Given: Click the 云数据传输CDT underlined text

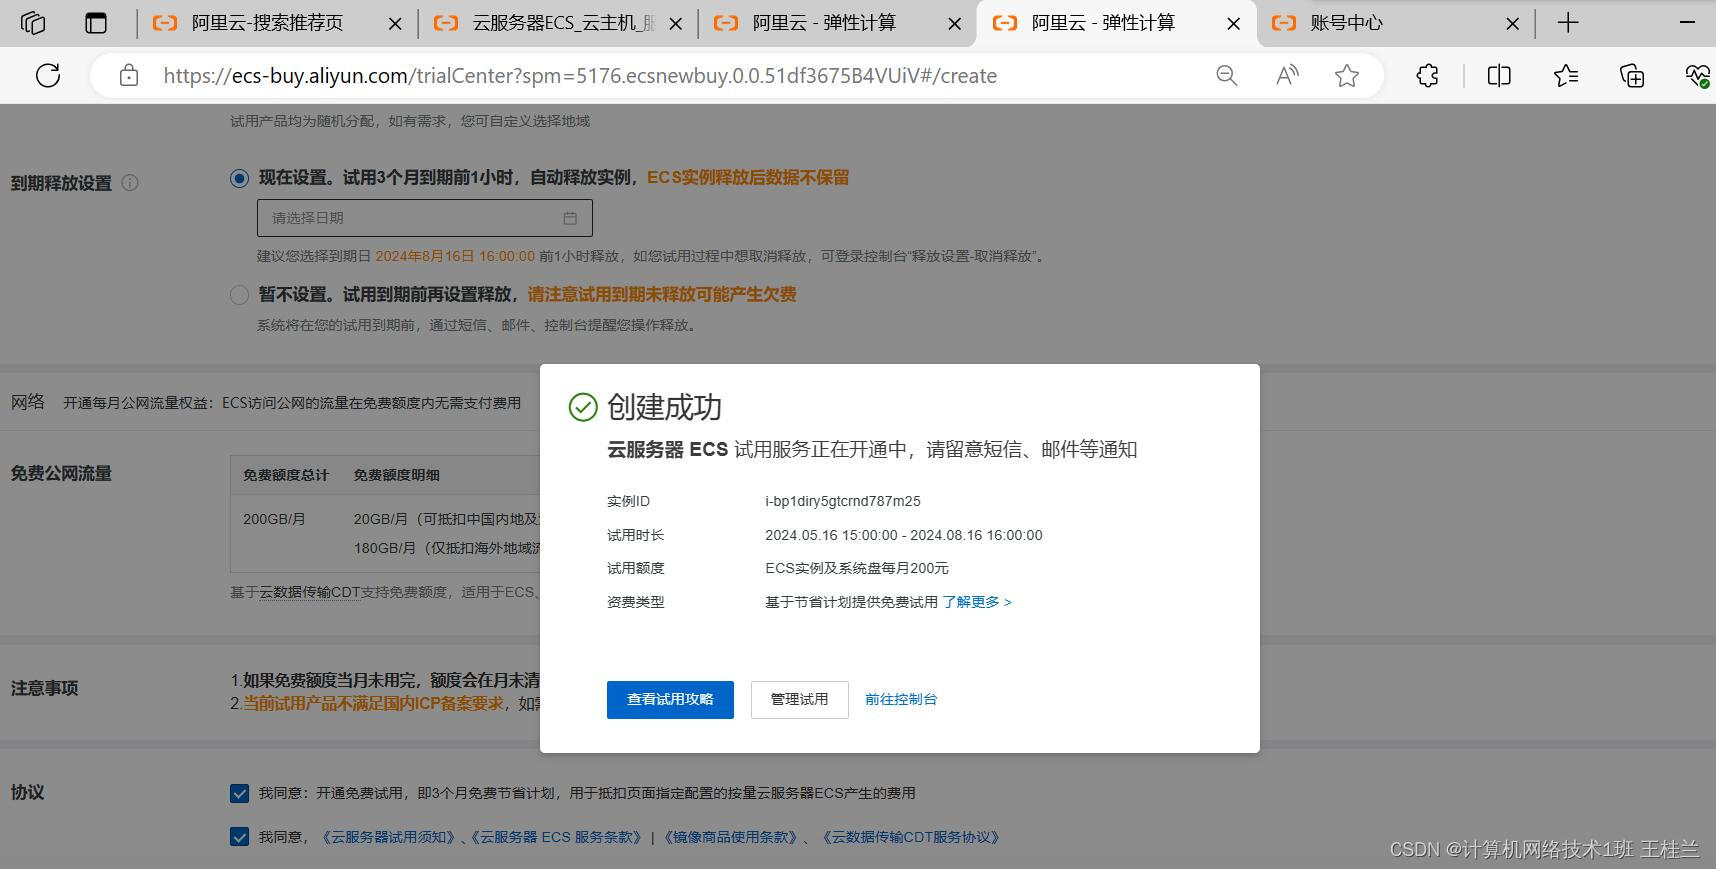Looking at the screenshot, I should 309,592.
